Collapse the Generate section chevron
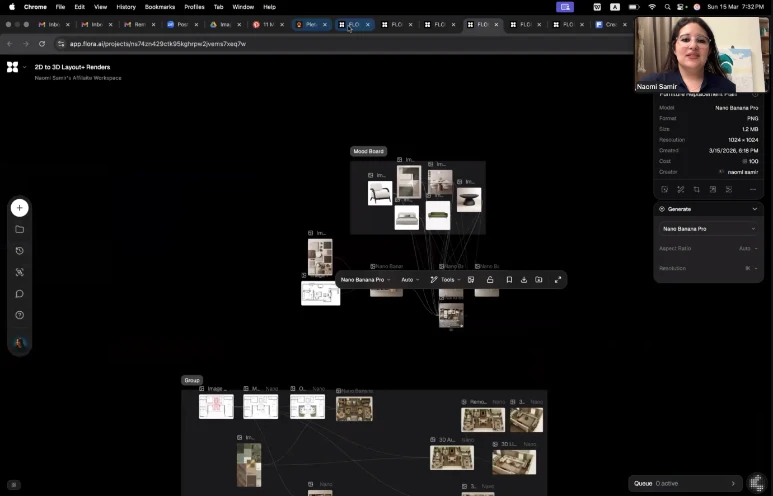Viewport: 773px width, 496px height. pos(754,209)
